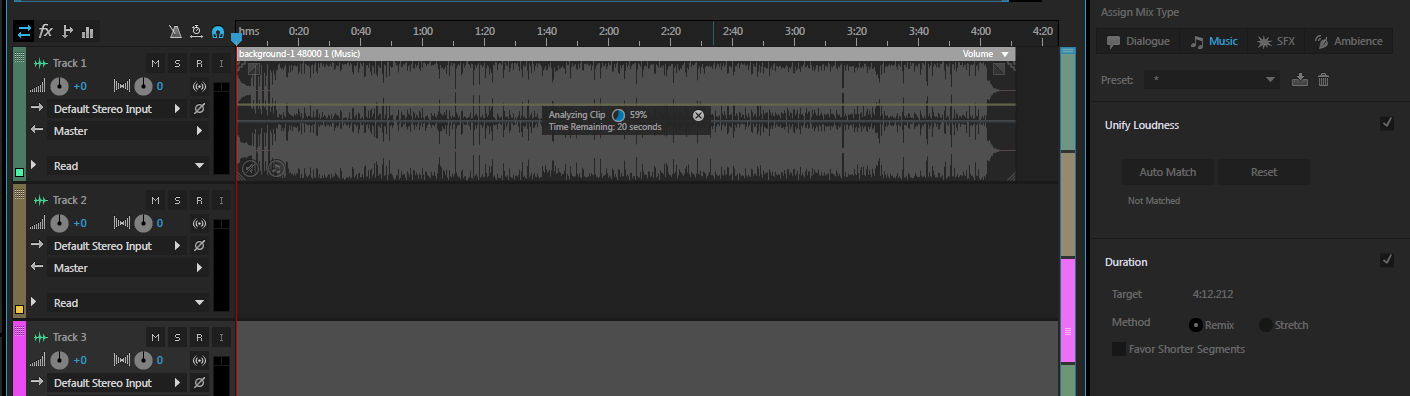Toggle global clip stretching stopwatch icon

196,32
